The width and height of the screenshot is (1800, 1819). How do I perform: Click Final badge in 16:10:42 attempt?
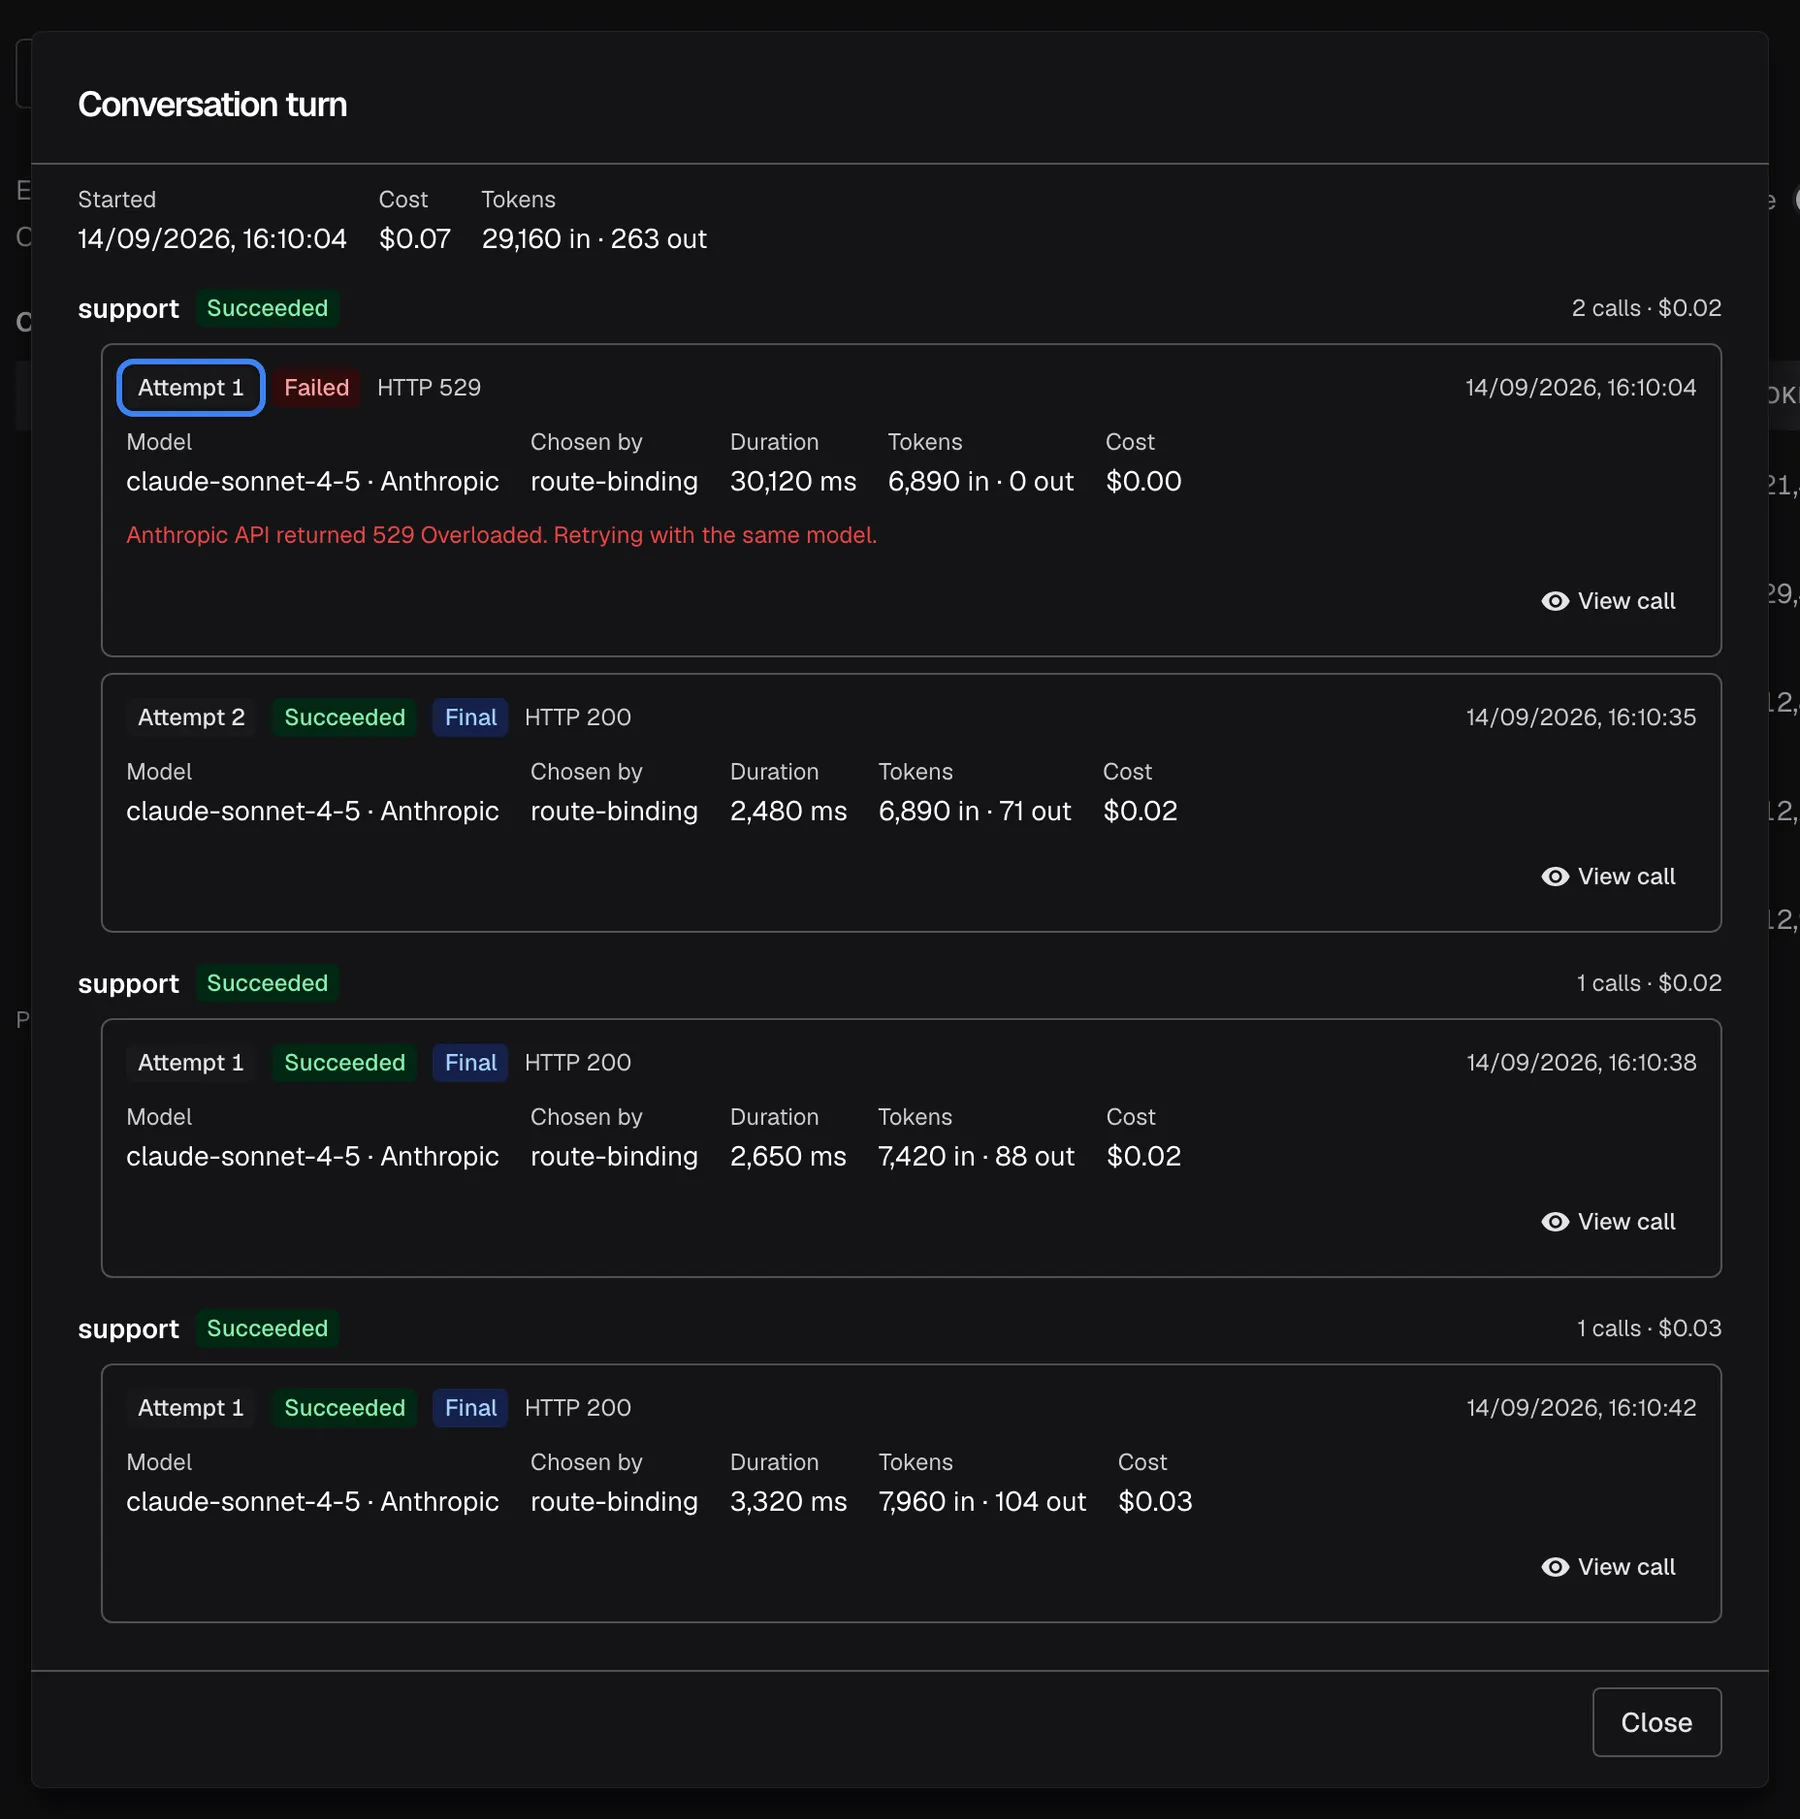(x=470, y=1407)
